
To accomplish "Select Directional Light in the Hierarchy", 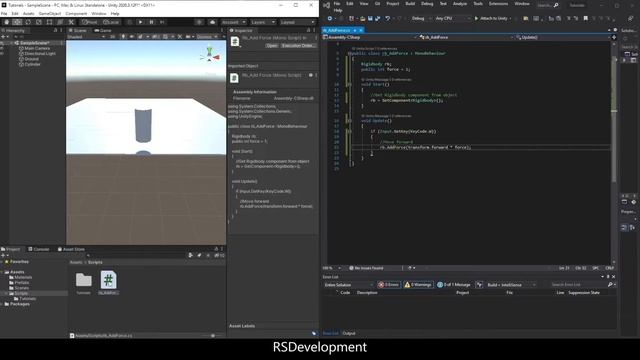I will [x=39, y=53].
